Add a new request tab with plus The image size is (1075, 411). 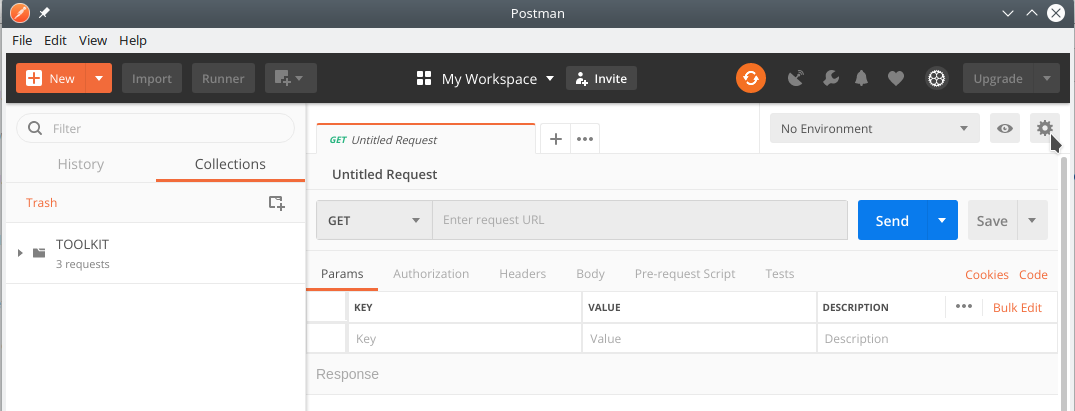[x=556, y=139]
